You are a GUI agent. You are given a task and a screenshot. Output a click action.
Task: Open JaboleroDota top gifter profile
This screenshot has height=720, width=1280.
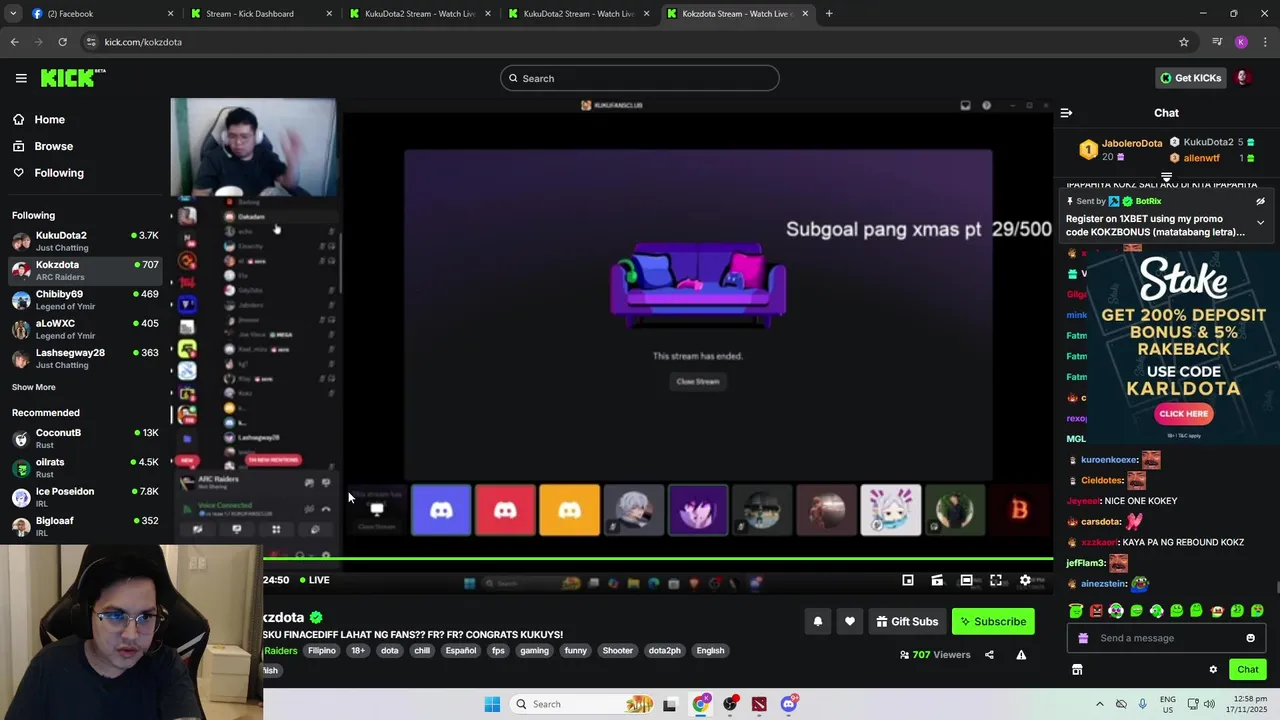point(1131,143)
